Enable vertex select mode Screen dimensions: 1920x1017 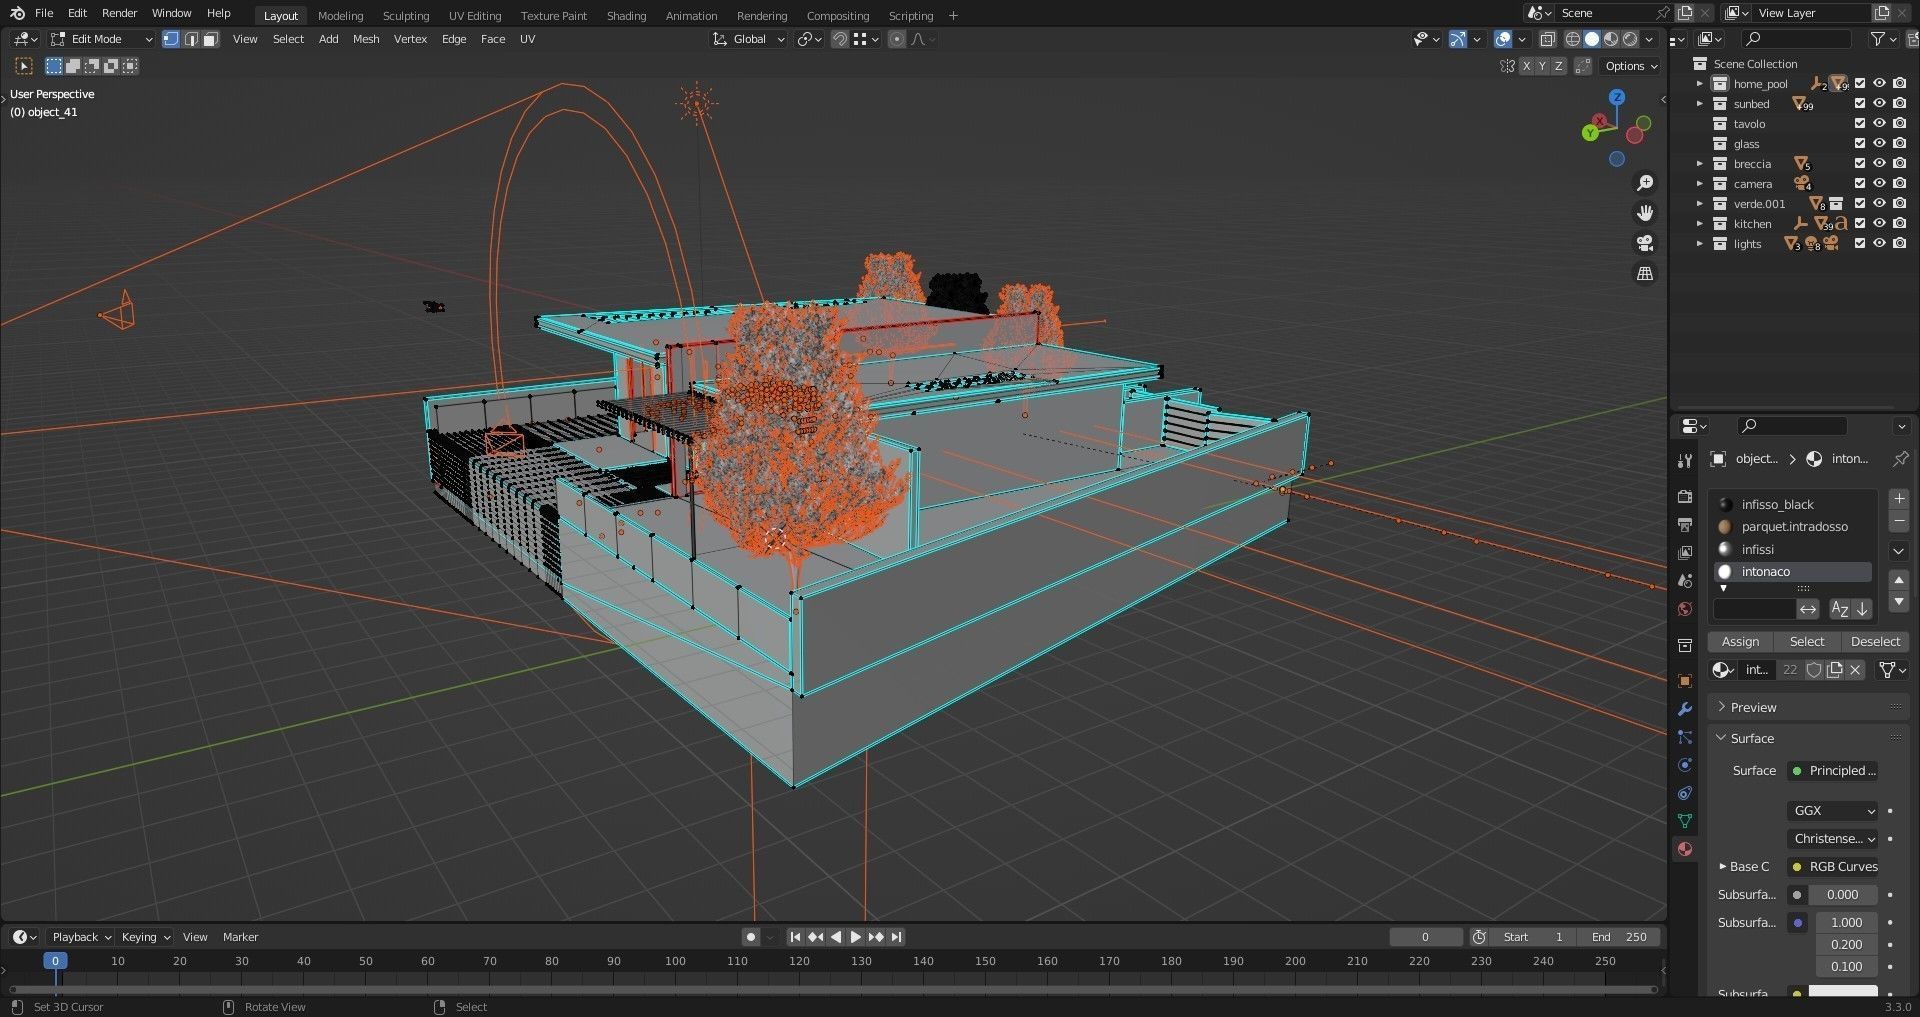point(171,39)
